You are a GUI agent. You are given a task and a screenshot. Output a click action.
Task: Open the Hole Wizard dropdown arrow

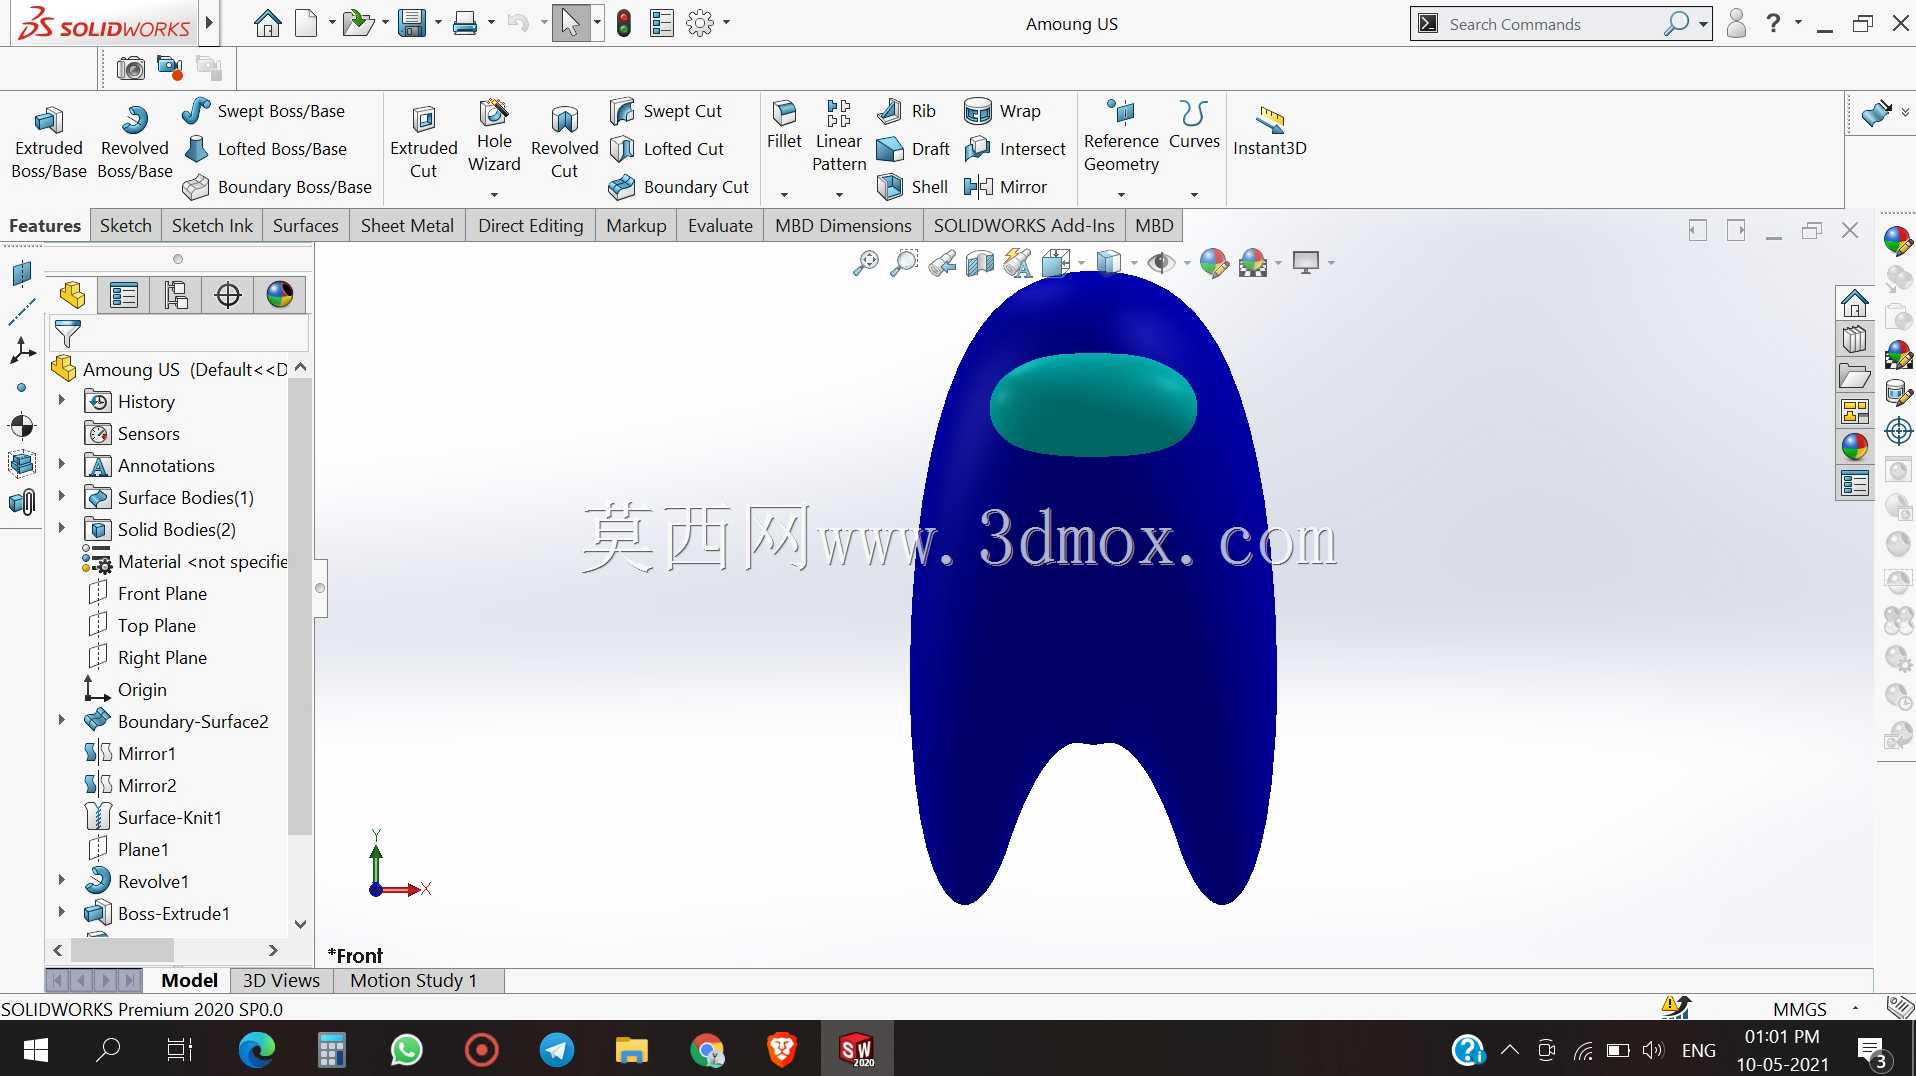pyautogui.click(x=494, y=195)
